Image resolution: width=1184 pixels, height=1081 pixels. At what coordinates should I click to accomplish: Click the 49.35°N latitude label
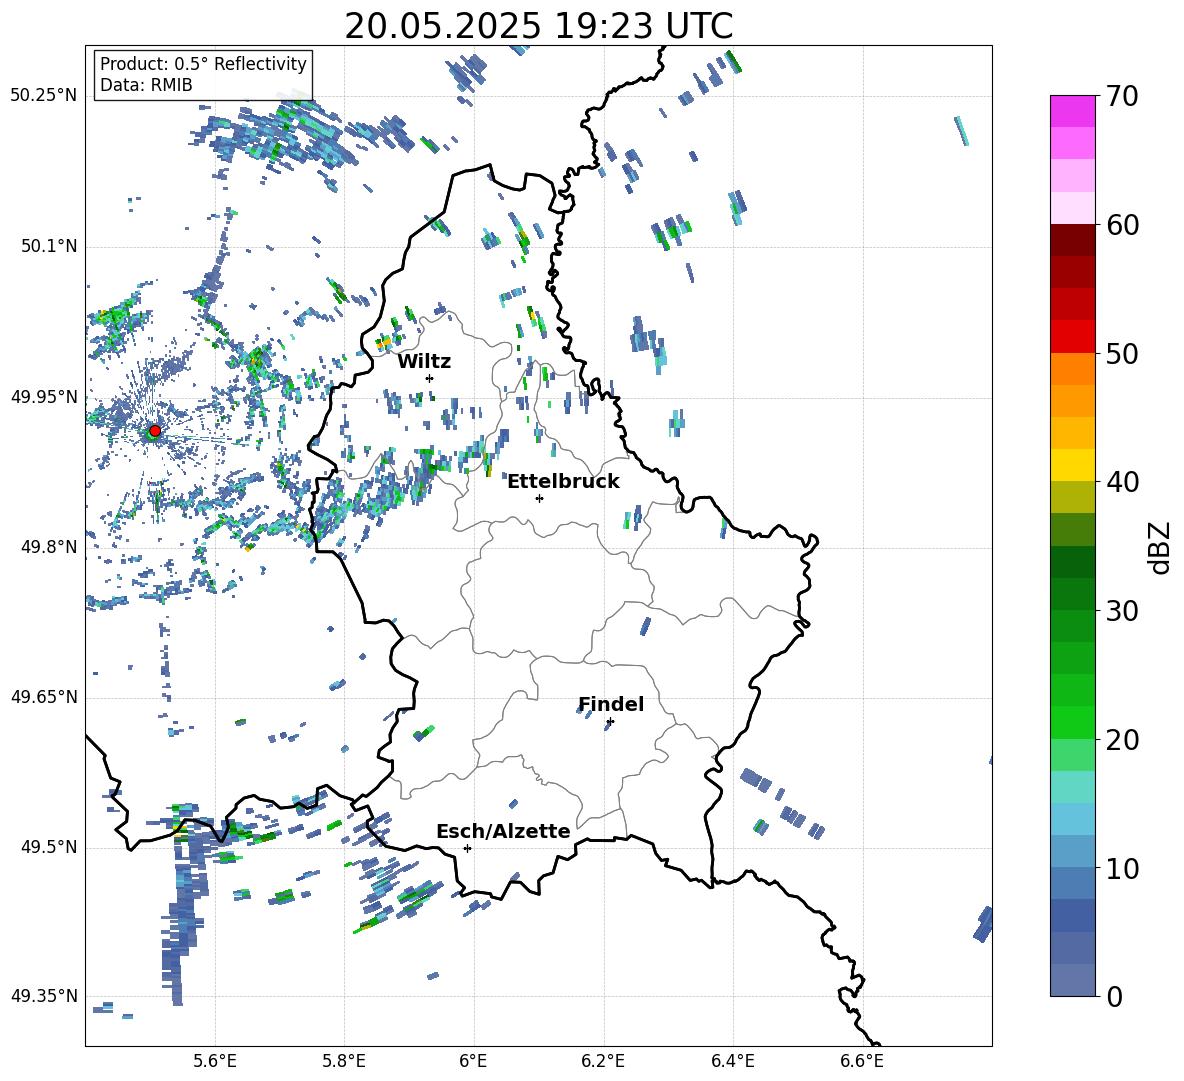pyautogui.click(x=44, y=996)
